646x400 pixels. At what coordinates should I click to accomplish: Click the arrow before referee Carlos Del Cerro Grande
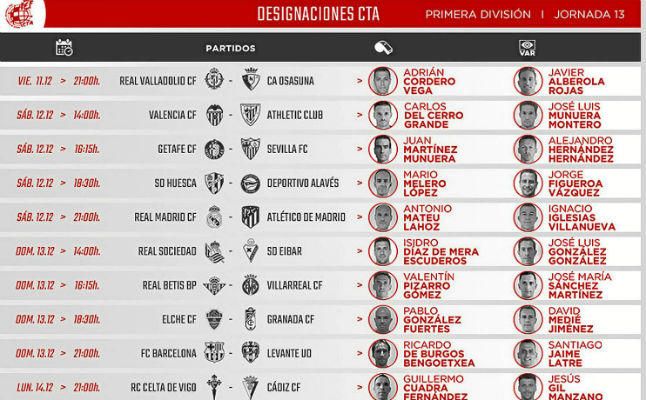pyautogui.click(x=359, y=115)
